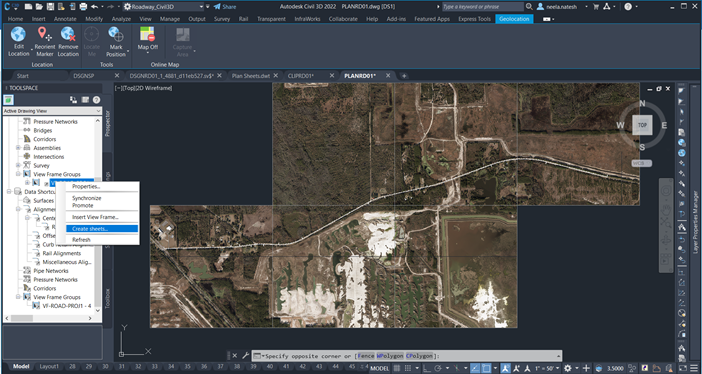Click the TOP face of the ViewCube

(x=642, y=125)
